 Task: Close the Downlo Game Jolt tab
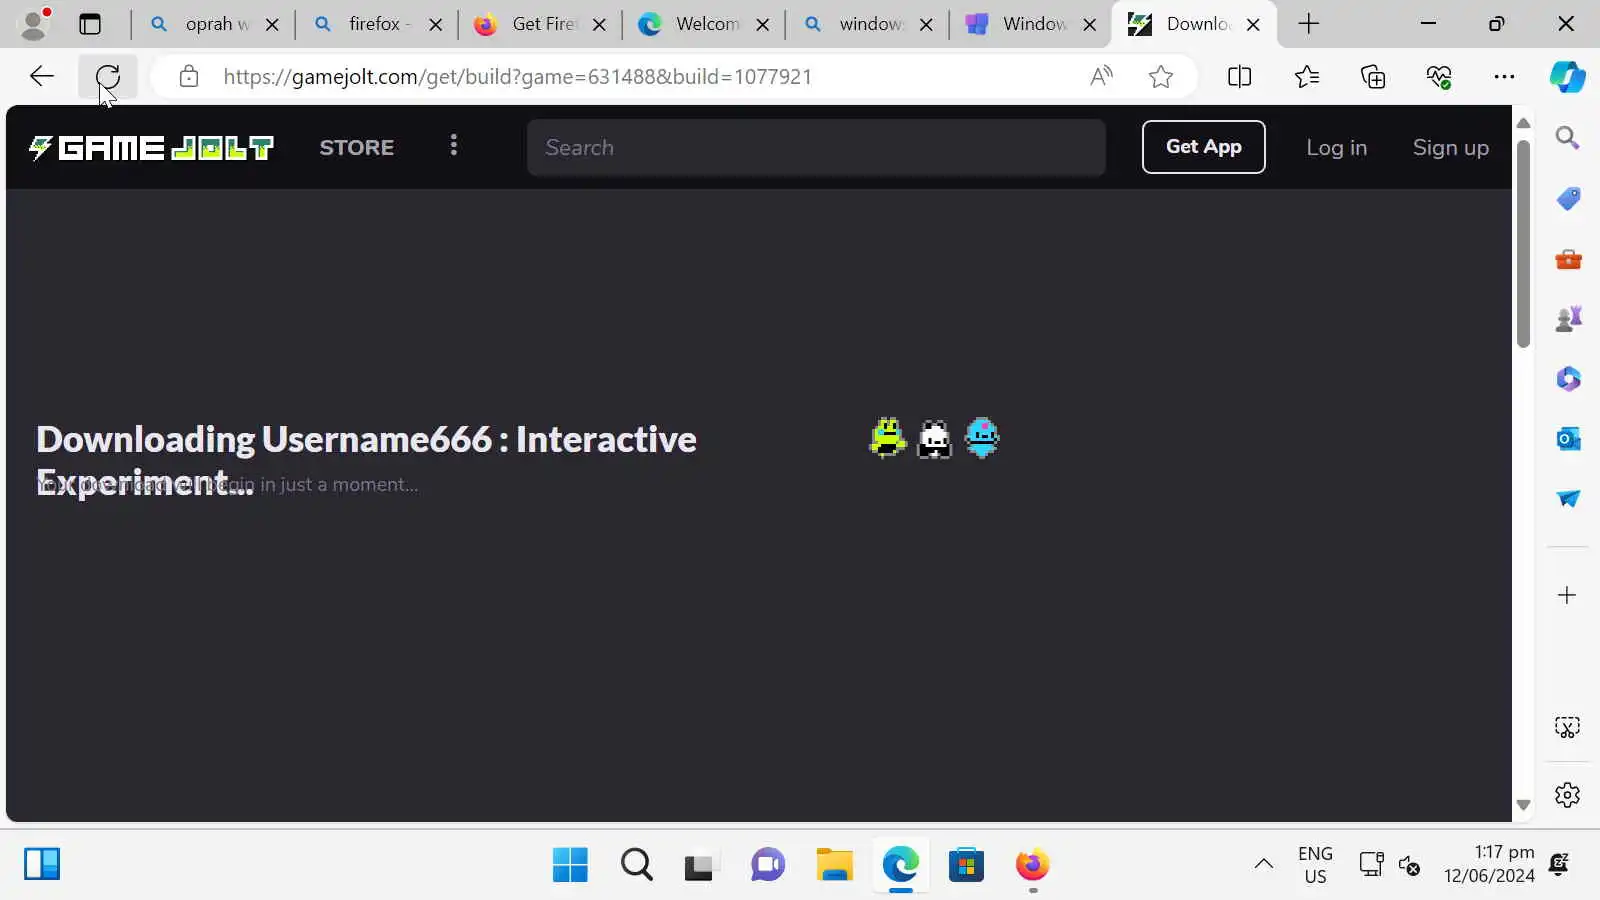1253,25
